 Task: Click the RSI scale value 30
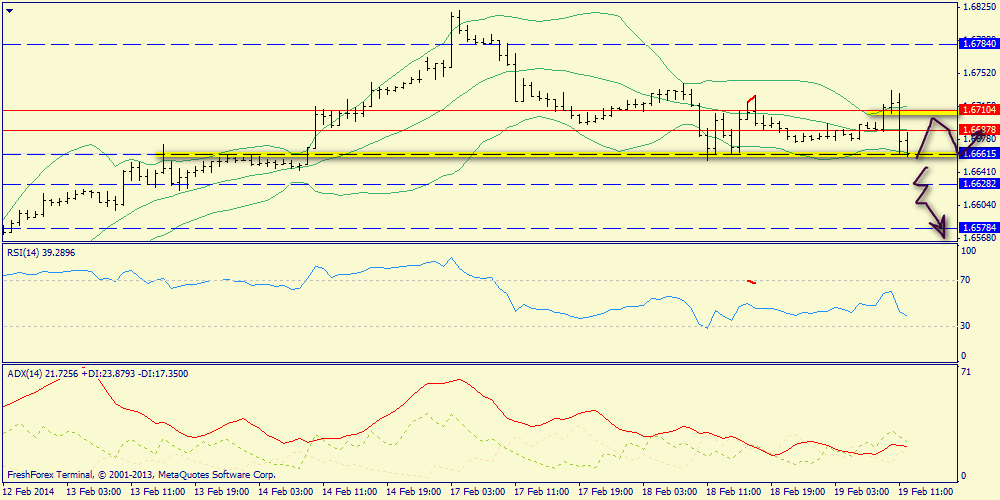967,326
